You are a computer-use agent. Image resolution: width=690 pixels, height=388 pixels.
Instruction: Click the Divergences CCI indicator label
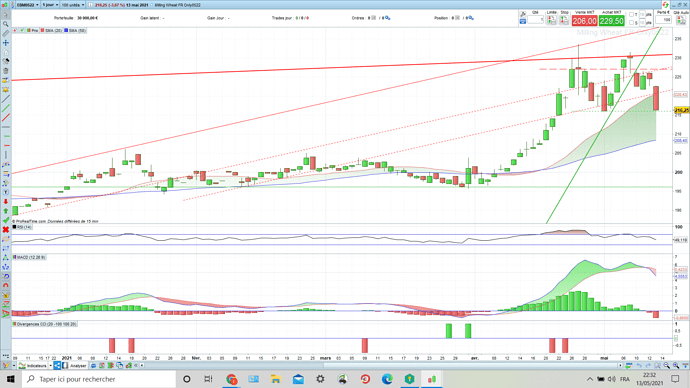(x=45, y=324)
